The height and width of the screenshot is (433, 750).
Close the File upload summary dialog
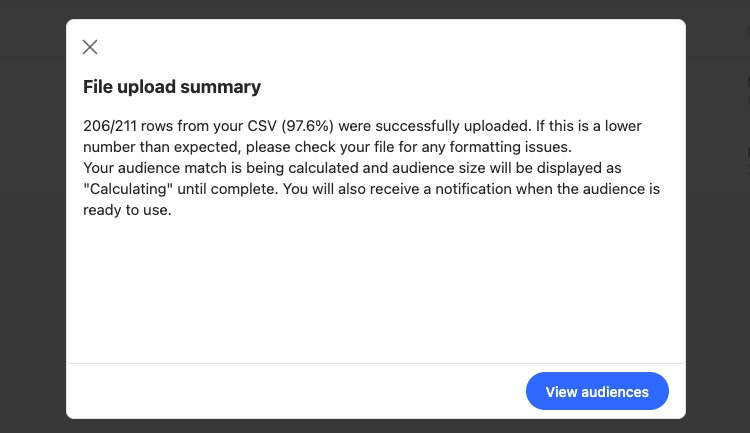pyautogui.click(x=90, y=47)
